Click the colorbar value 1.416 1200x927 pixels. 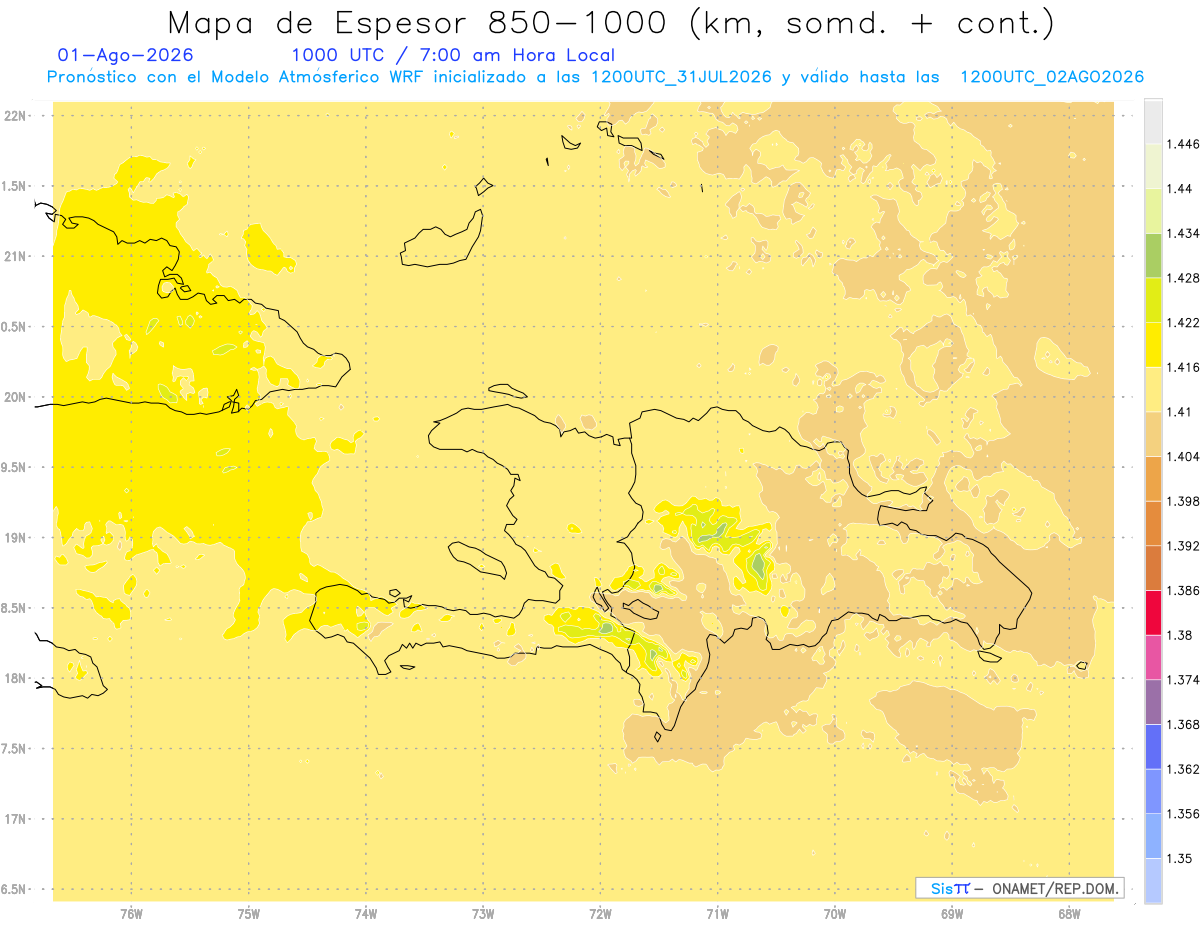pyautogui.click(x=1185, y=367)
